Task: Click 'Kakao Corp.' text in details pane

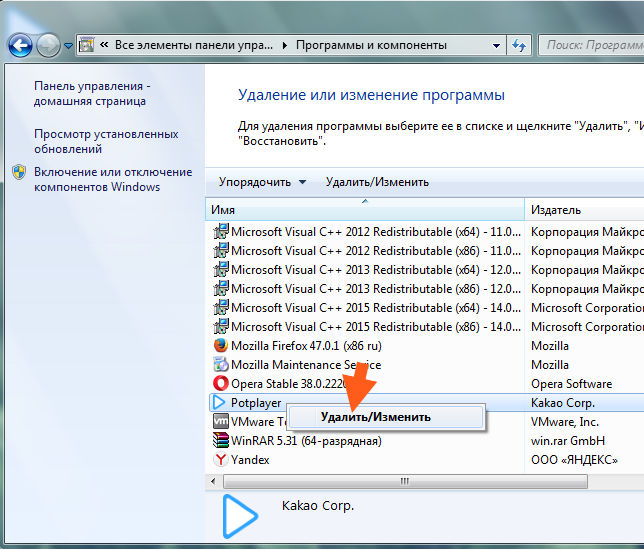Action: pyautogui.click(x=317, y=505)
